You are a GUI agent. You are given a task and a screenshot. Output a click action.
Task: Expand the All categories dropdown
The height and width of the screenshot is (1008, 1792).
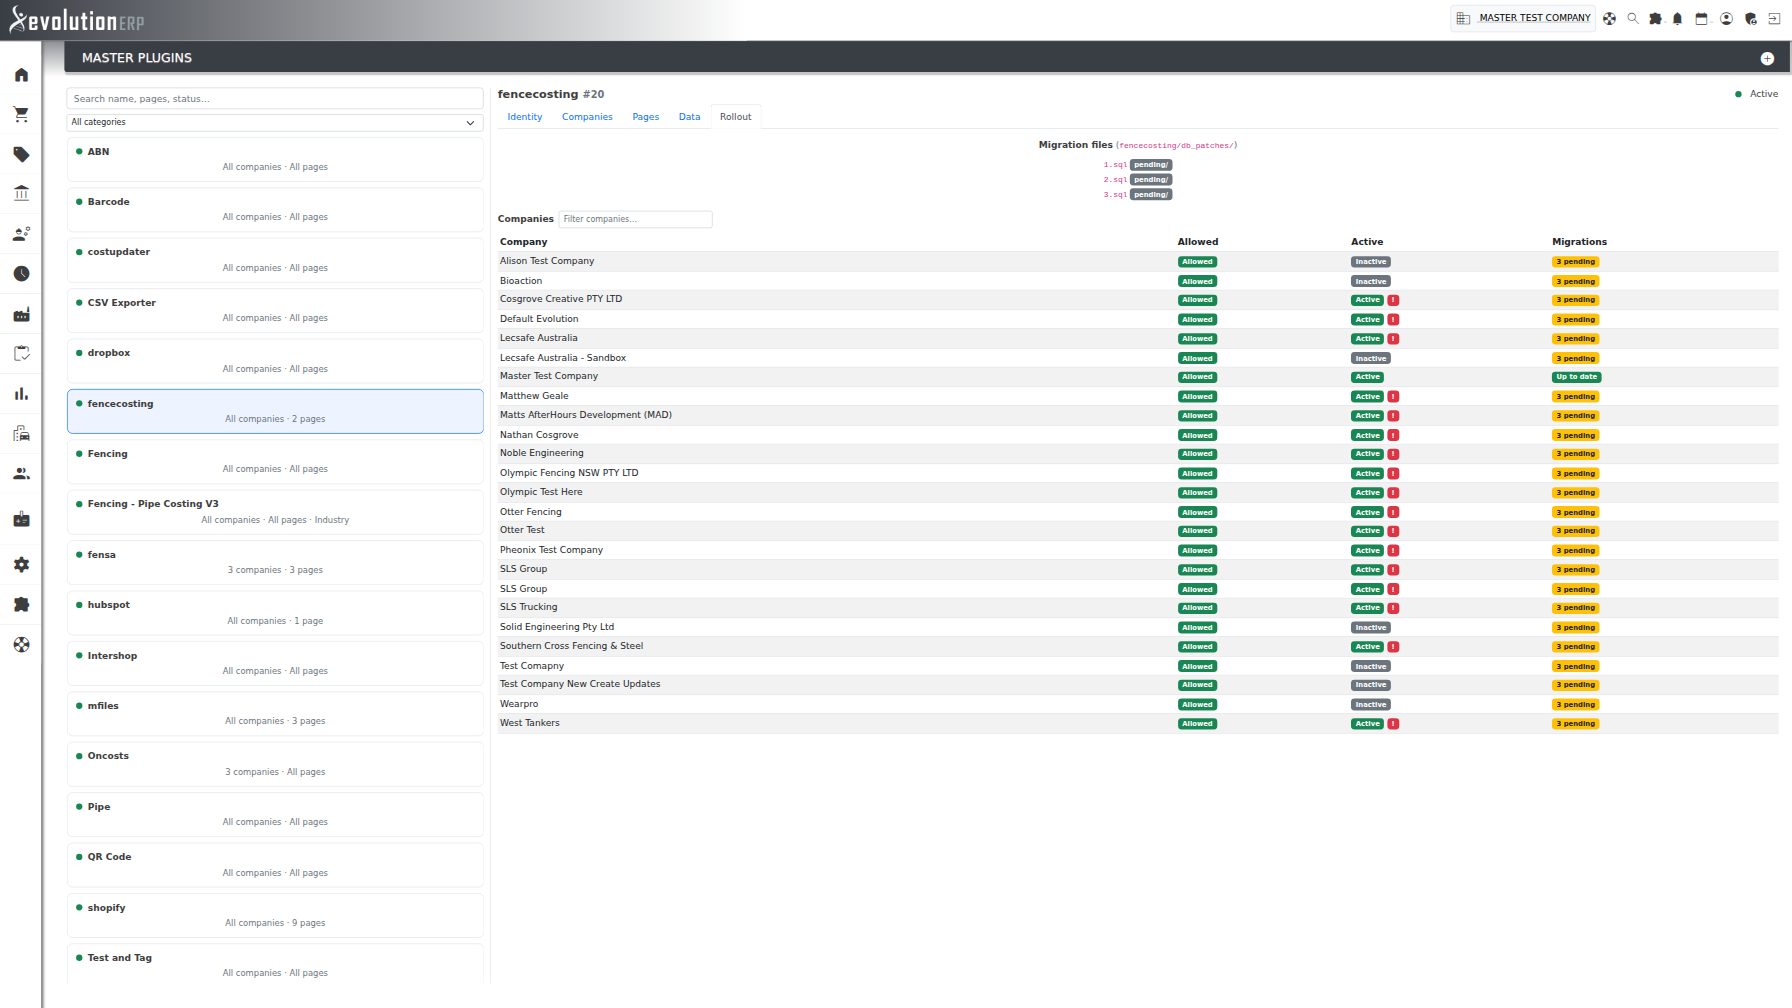pyautogui.click(x=275, y=122)
